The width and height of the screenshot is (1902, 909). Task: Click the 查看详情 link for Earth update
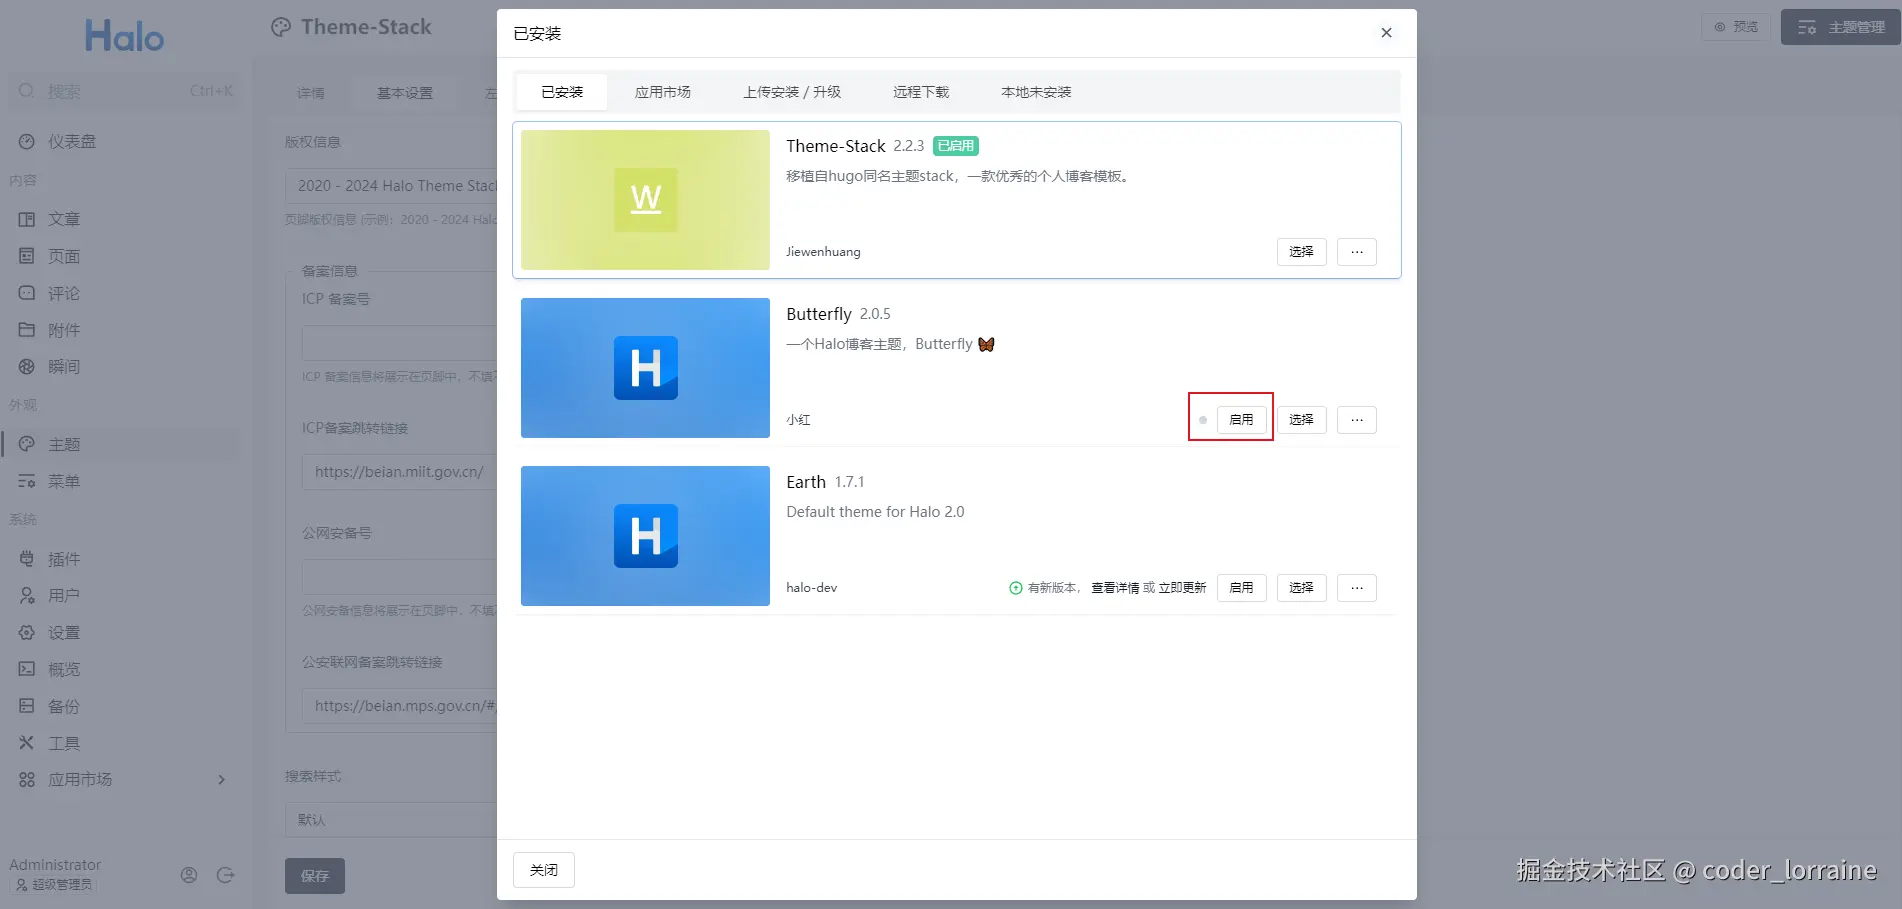(x=1115, y=588)
